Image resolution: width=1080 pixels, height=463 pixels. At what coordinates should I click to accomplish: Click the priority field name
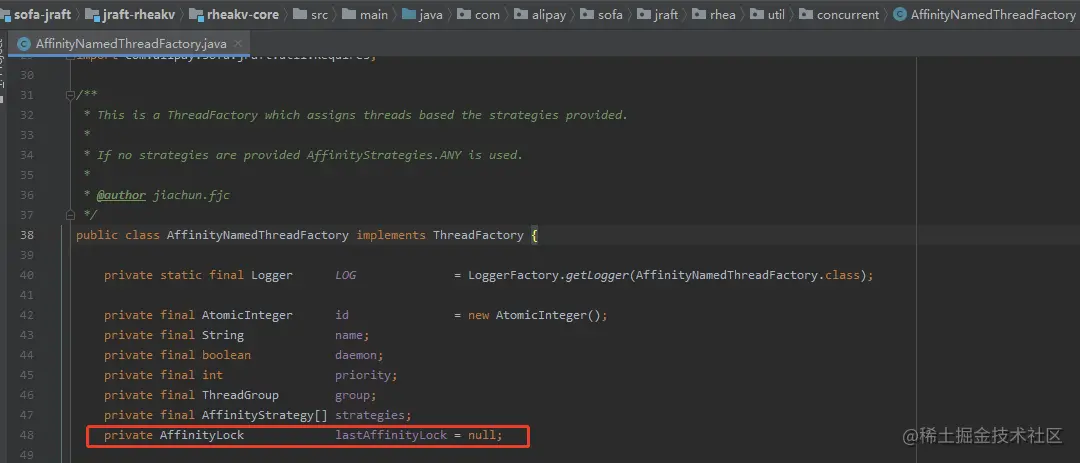coord(362,375)
